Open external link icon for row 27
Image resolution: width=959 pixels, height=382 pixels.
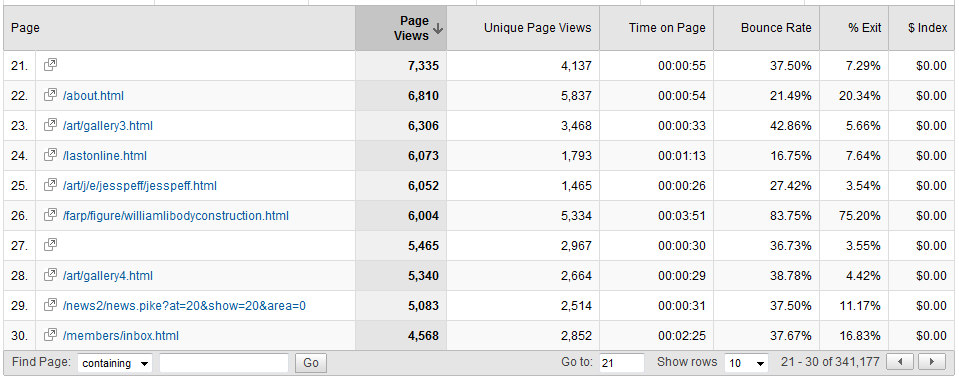tap(51, 244)
